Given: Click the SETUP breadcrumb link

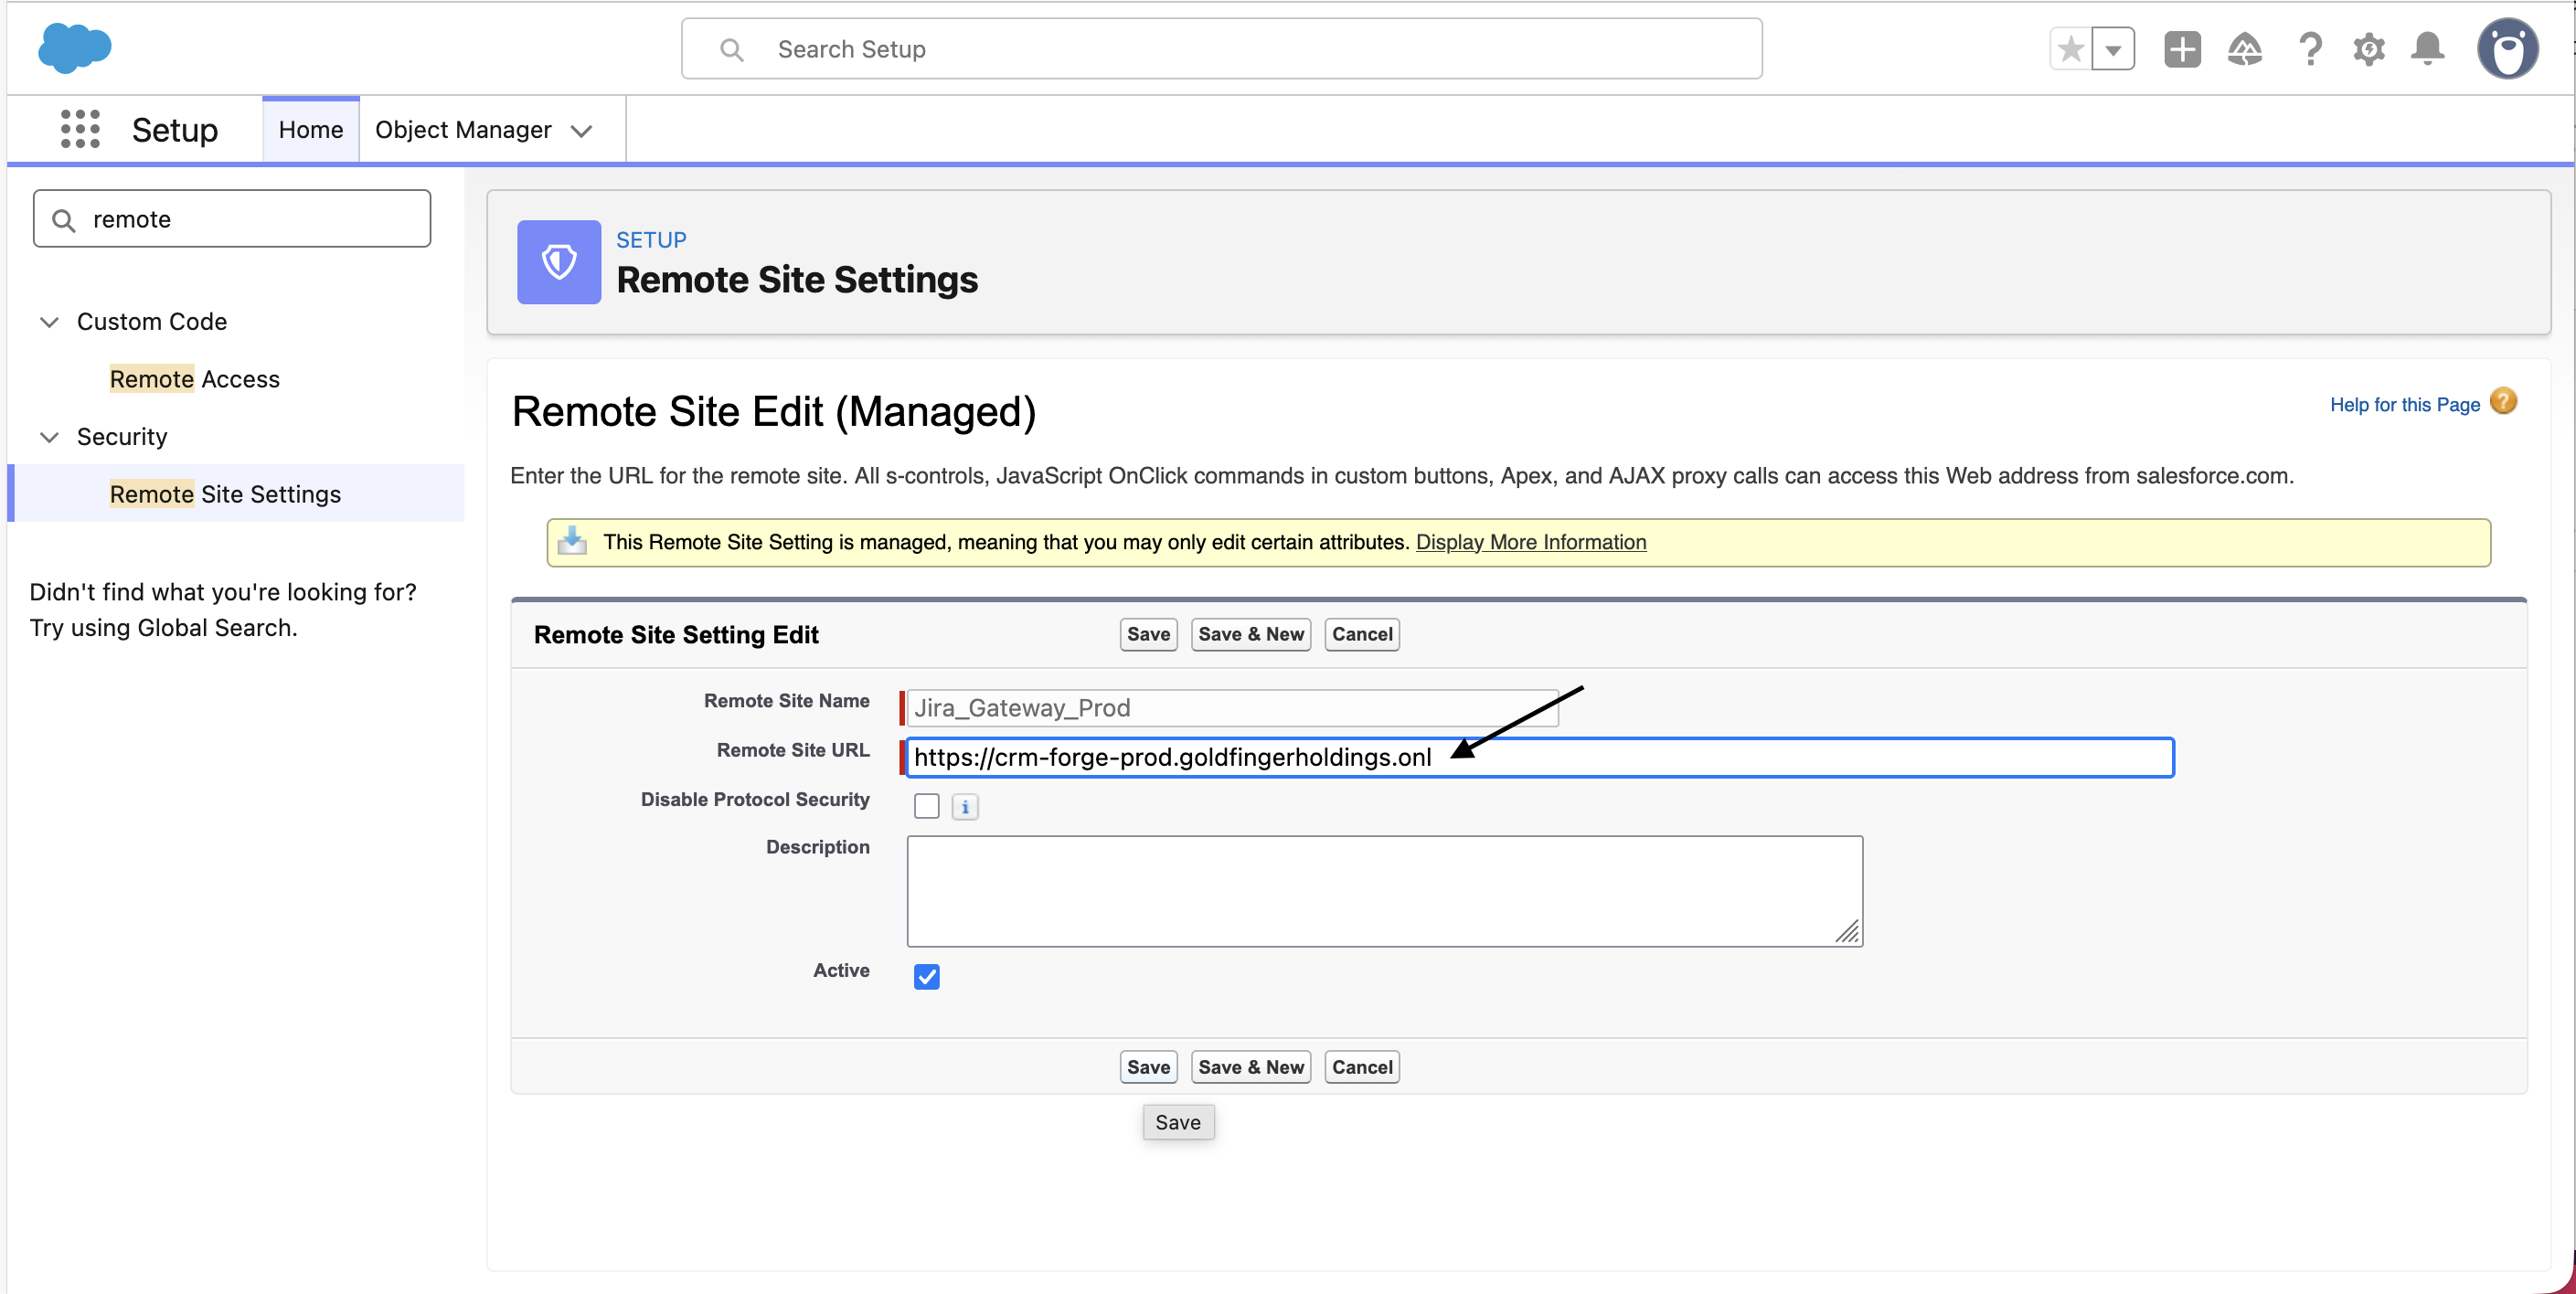Looking at the screenshot, I should (x=651, y=240).
